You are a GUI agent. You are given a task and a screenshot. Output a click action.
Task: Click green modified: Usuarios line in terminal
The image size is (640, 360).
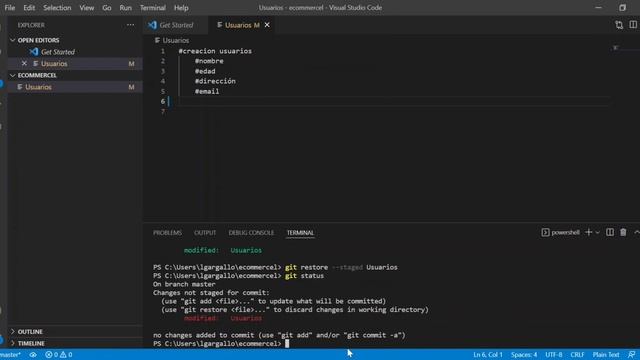pyautogui.click(x=223, y=250)
